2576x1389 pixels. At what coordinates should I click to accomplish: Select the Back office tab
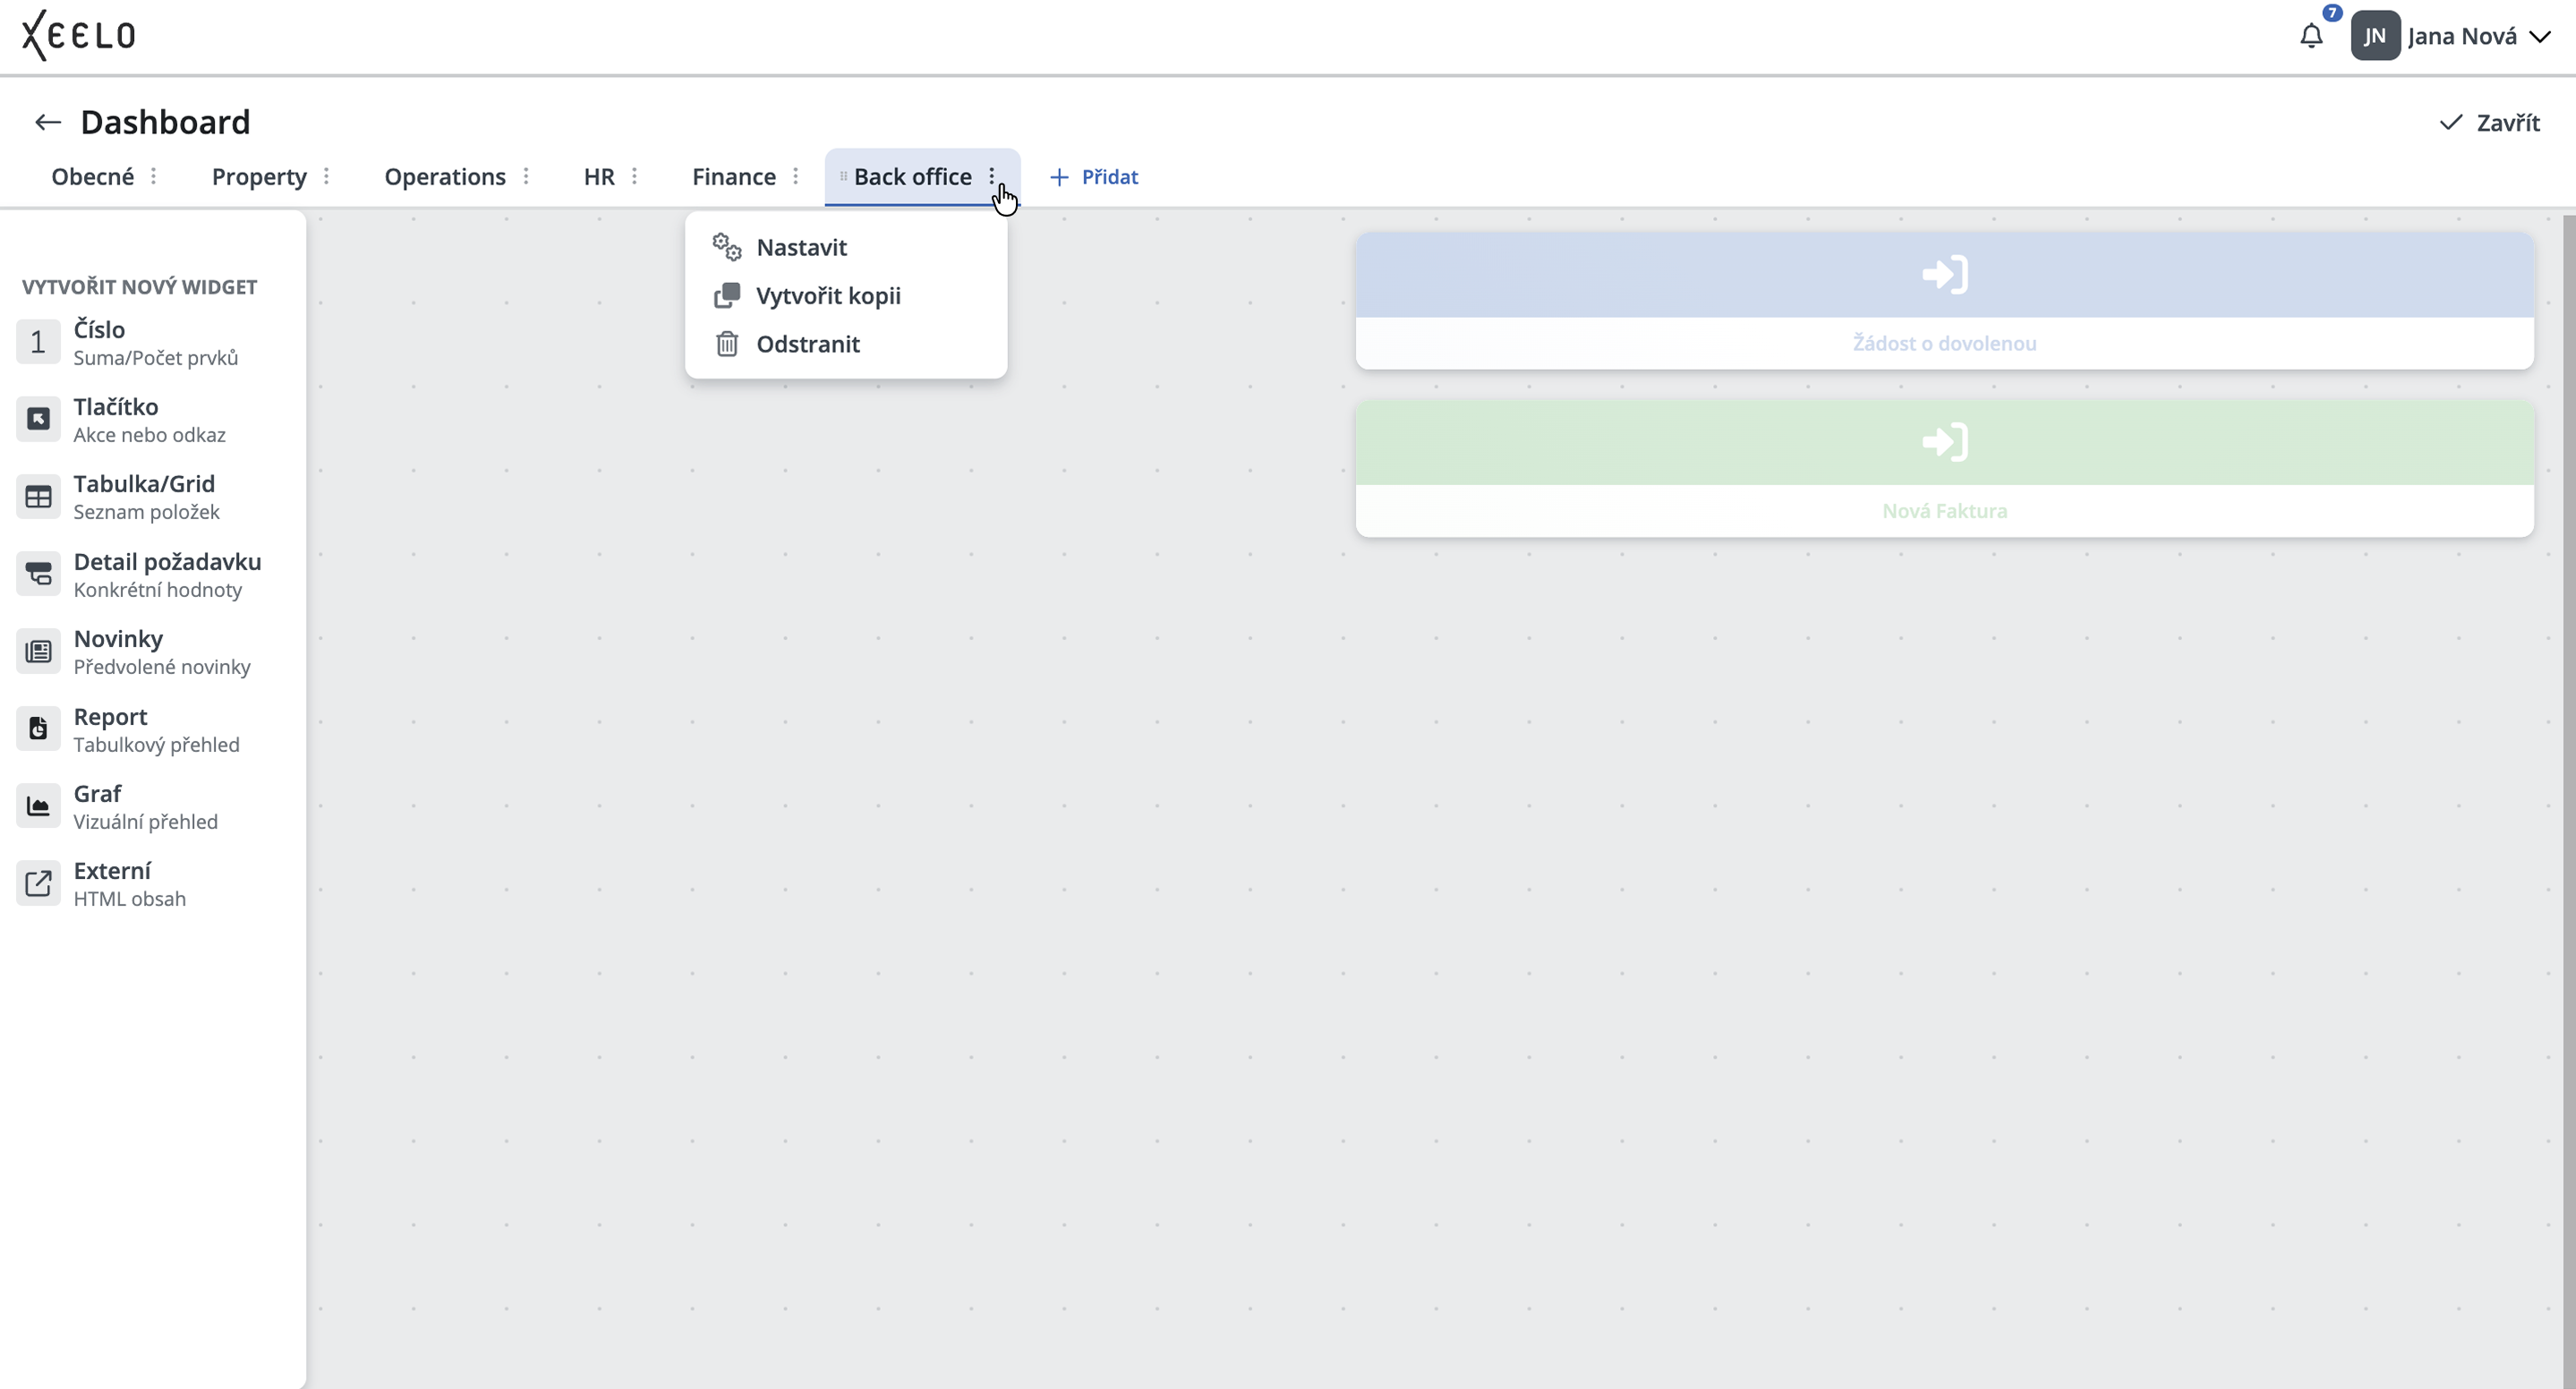pos(913,177)
